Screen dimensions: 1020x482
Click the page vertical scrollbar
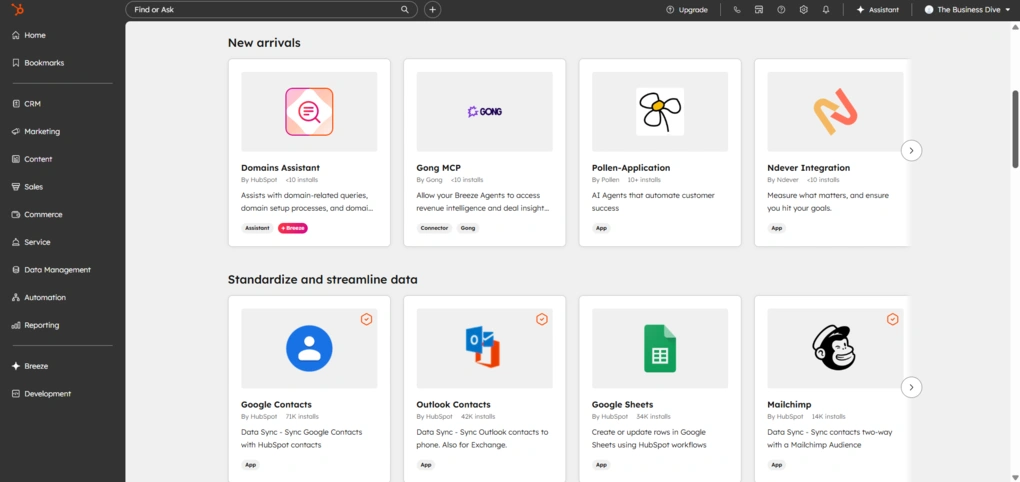[1015, 129]
